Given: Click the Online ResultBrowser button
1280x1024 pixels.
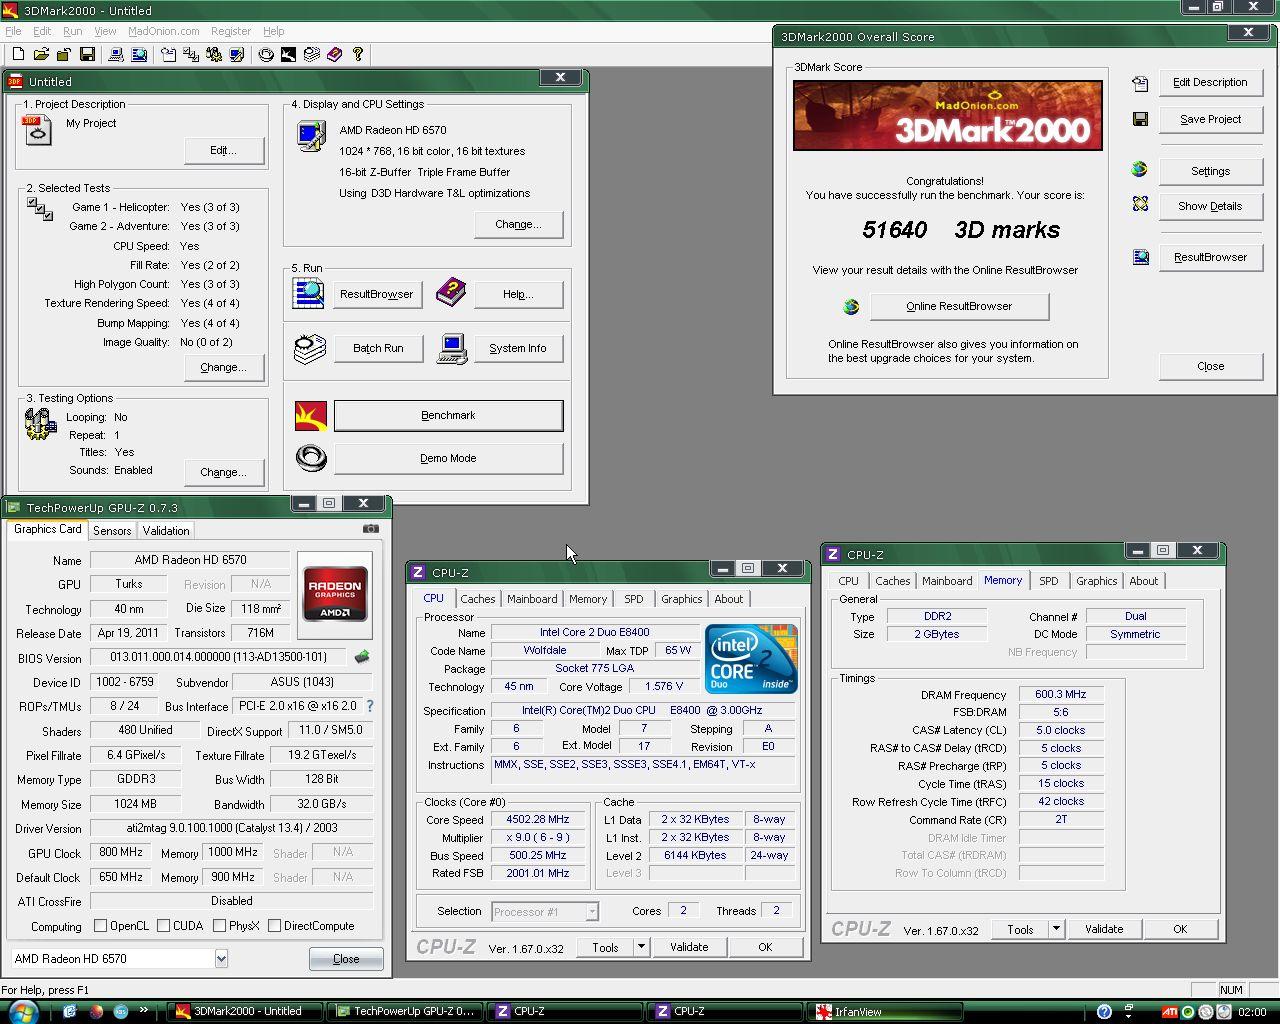Looking at the screenshot, I should click(x=959, y=306).
